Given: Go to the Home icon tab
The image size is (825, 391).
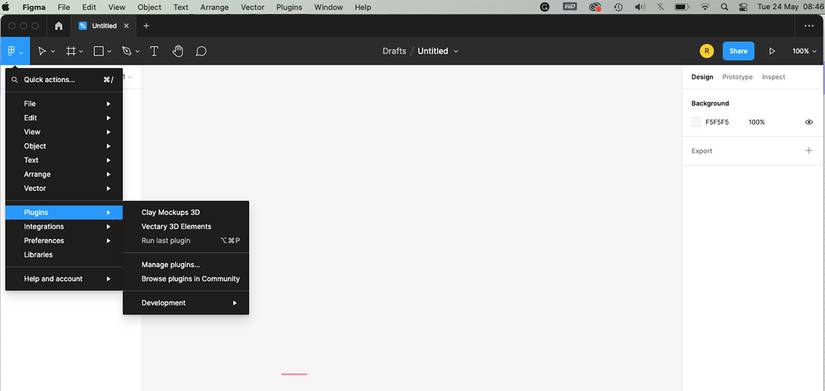Looking at the screenshot, I should (x=58, y=26).
